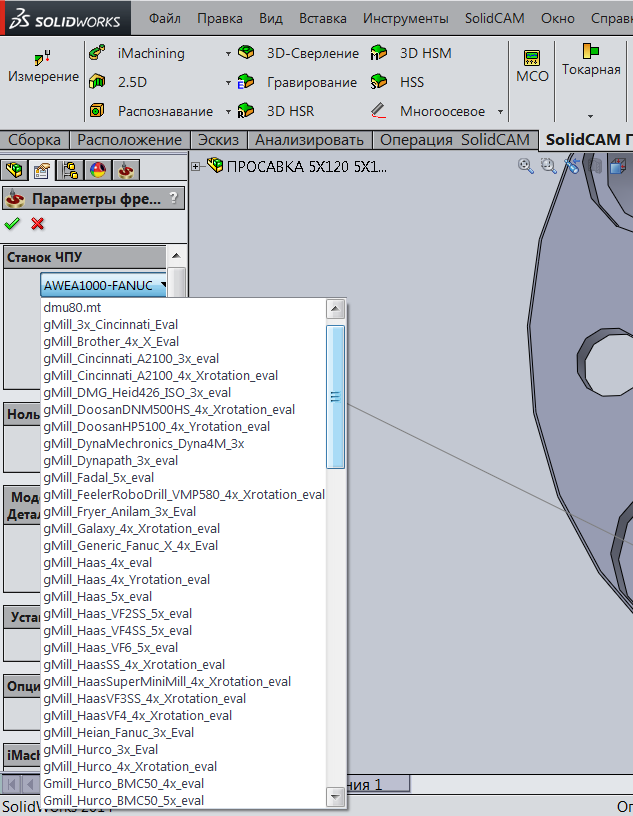Select gMill_Haas_VF2SS_5x_eval
This screenshot has width=633, height=816.
[183, 614]
